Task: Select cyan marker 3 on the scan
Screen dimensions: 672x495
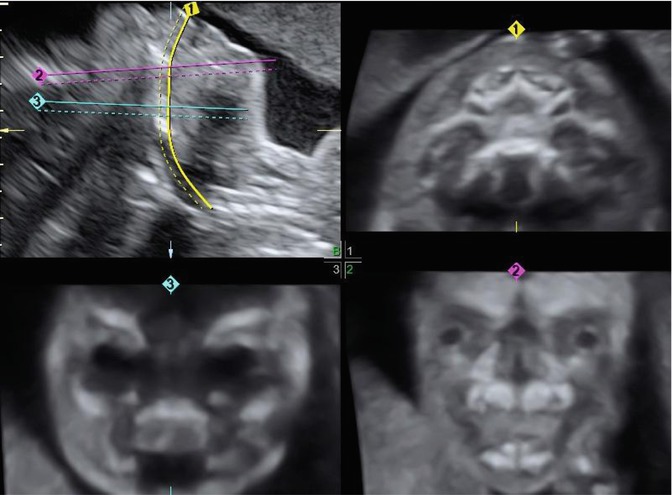Action: click(x=38, y=102)
